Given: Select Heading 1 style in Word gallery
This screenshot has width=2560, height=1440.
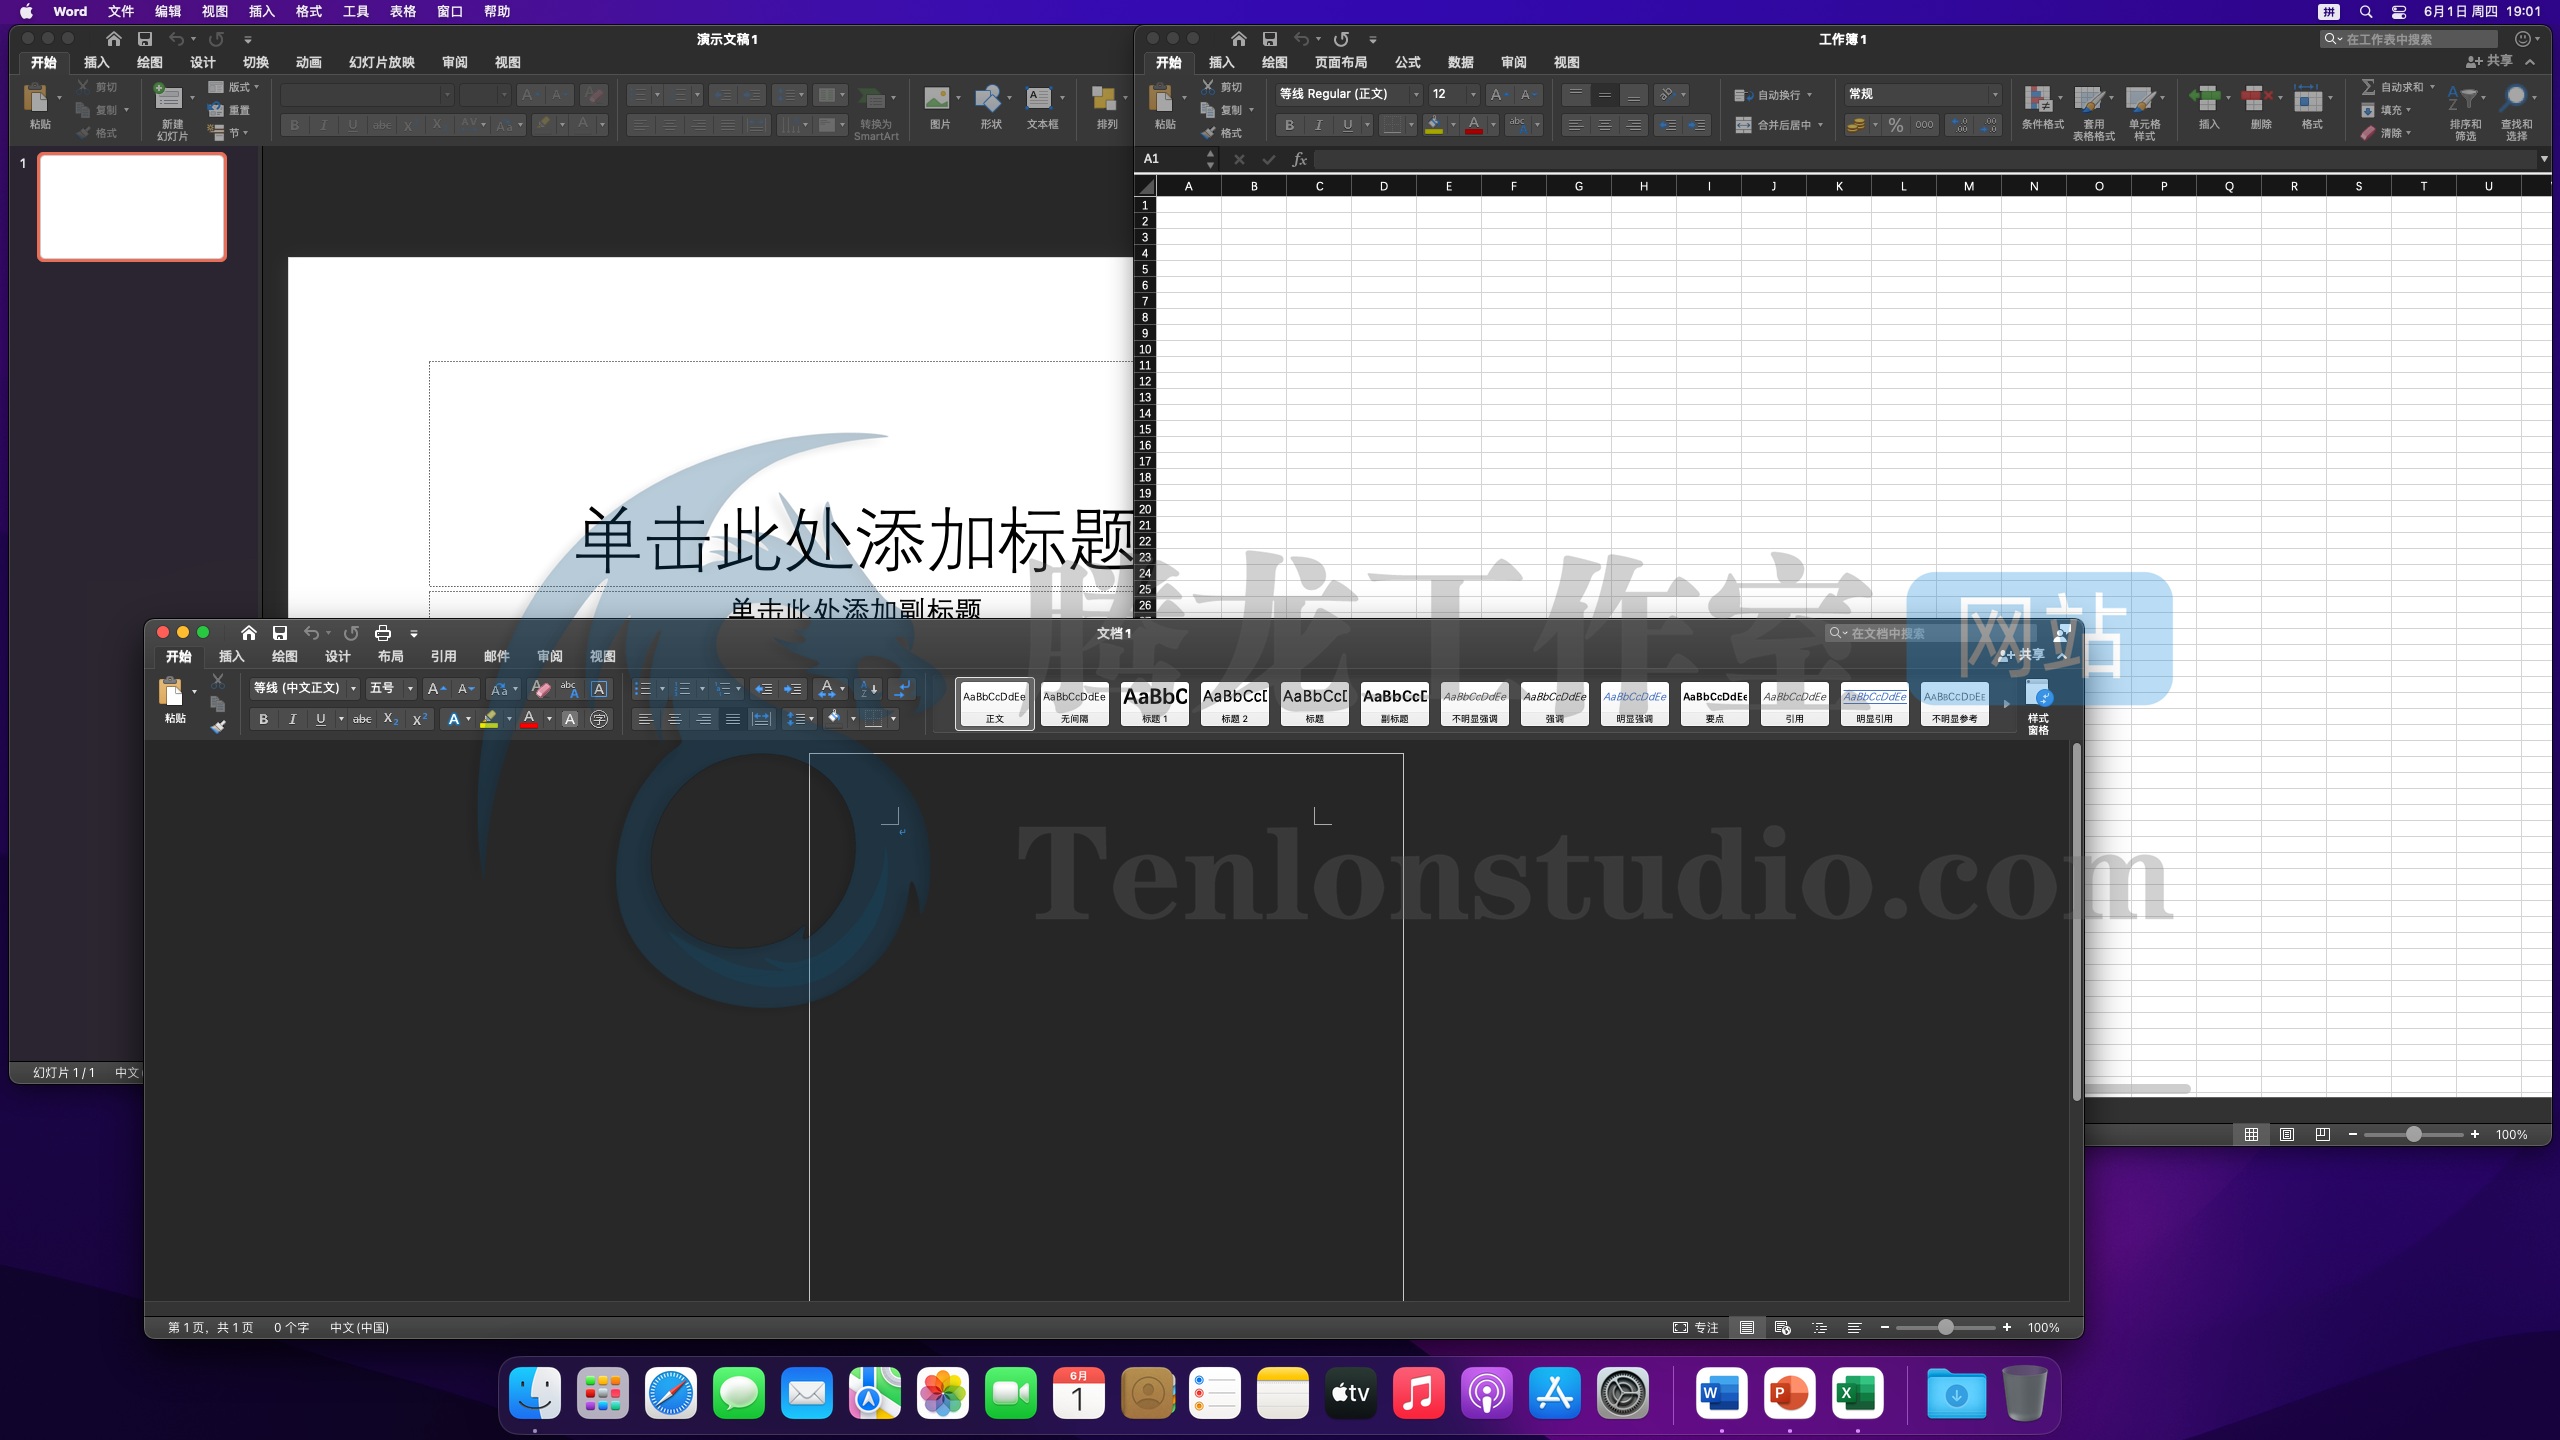Looking at the screenshot, I should point(1155,704).
